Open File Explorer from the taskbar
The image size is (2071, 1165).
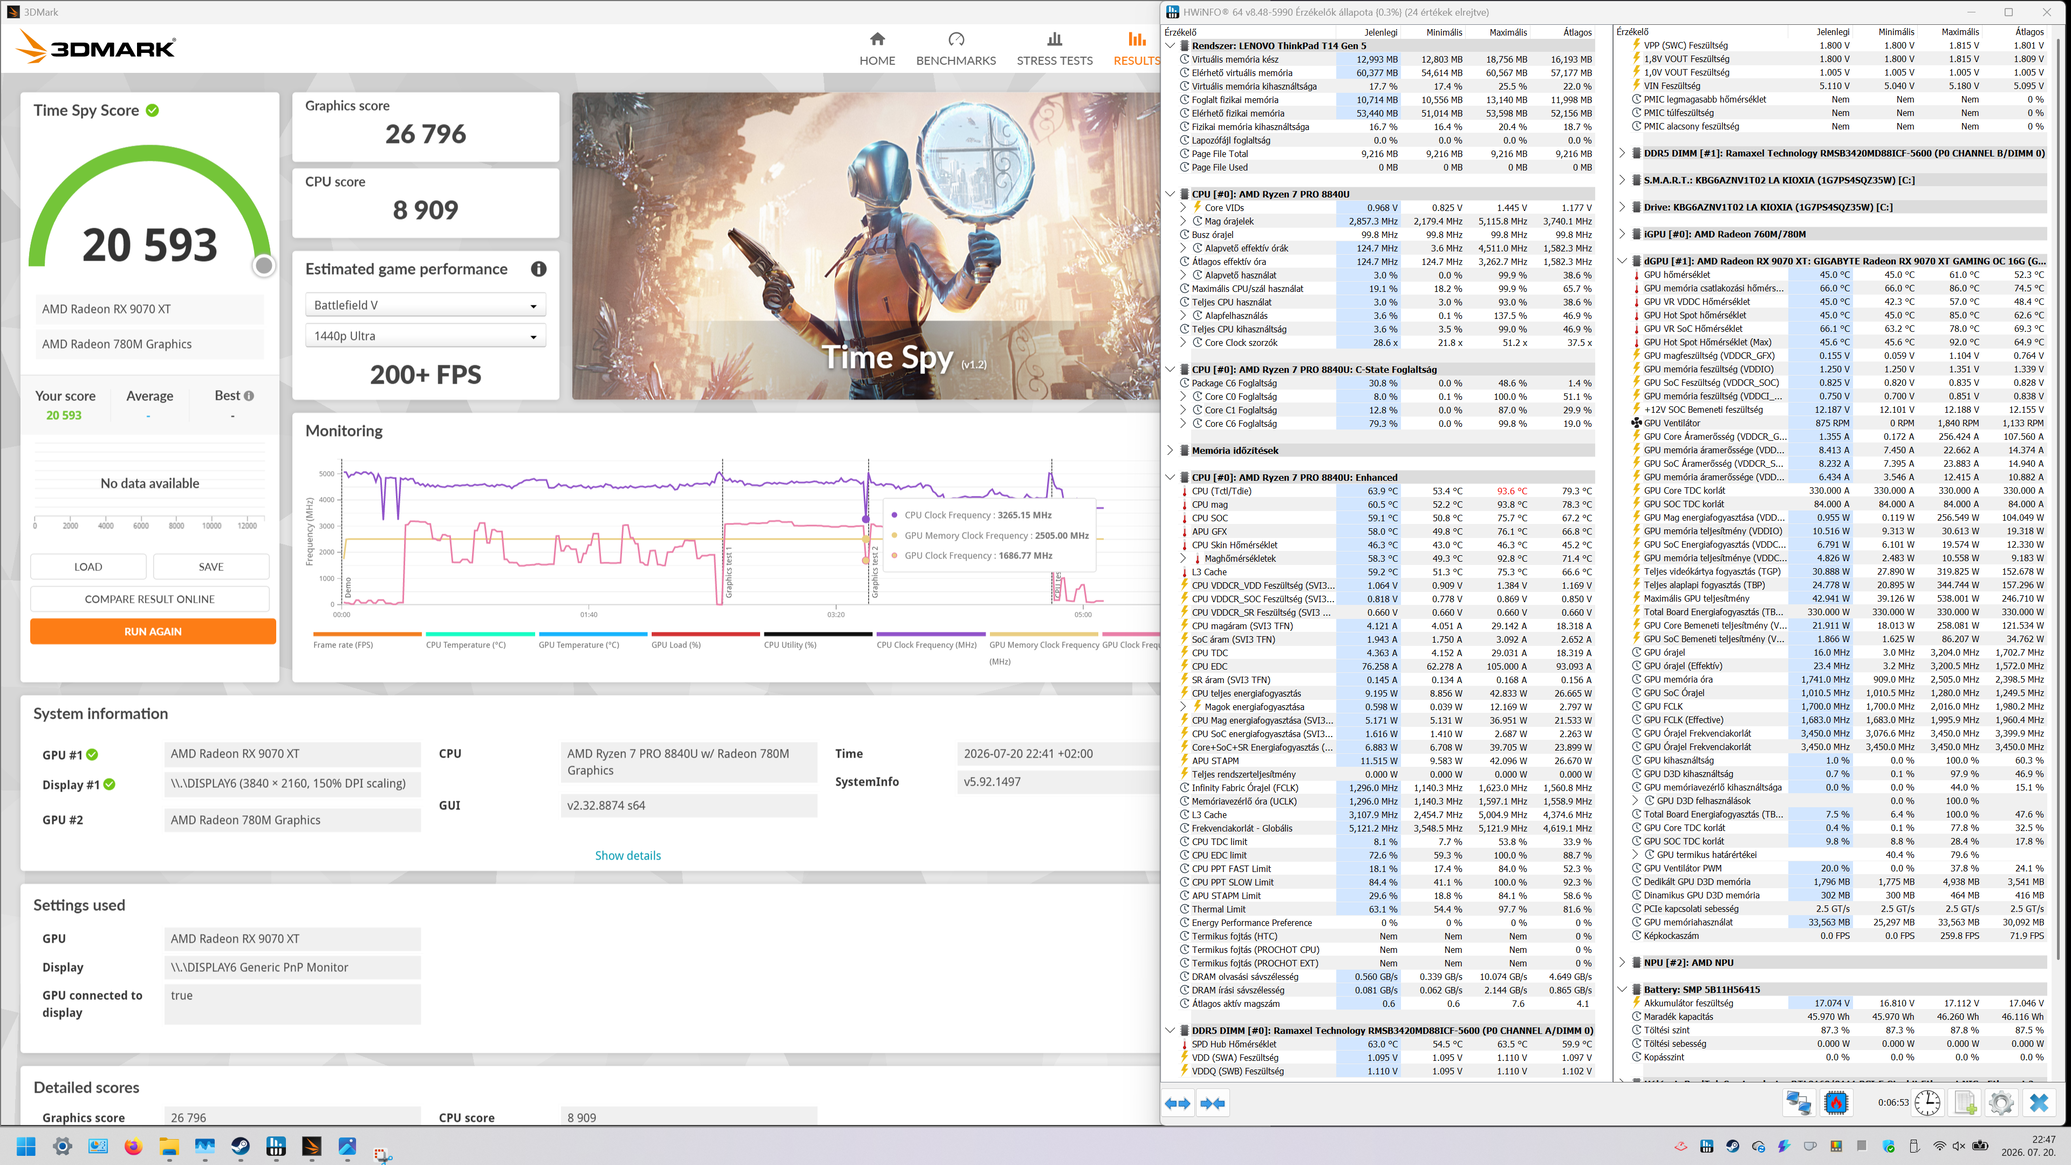[169, 1146]
